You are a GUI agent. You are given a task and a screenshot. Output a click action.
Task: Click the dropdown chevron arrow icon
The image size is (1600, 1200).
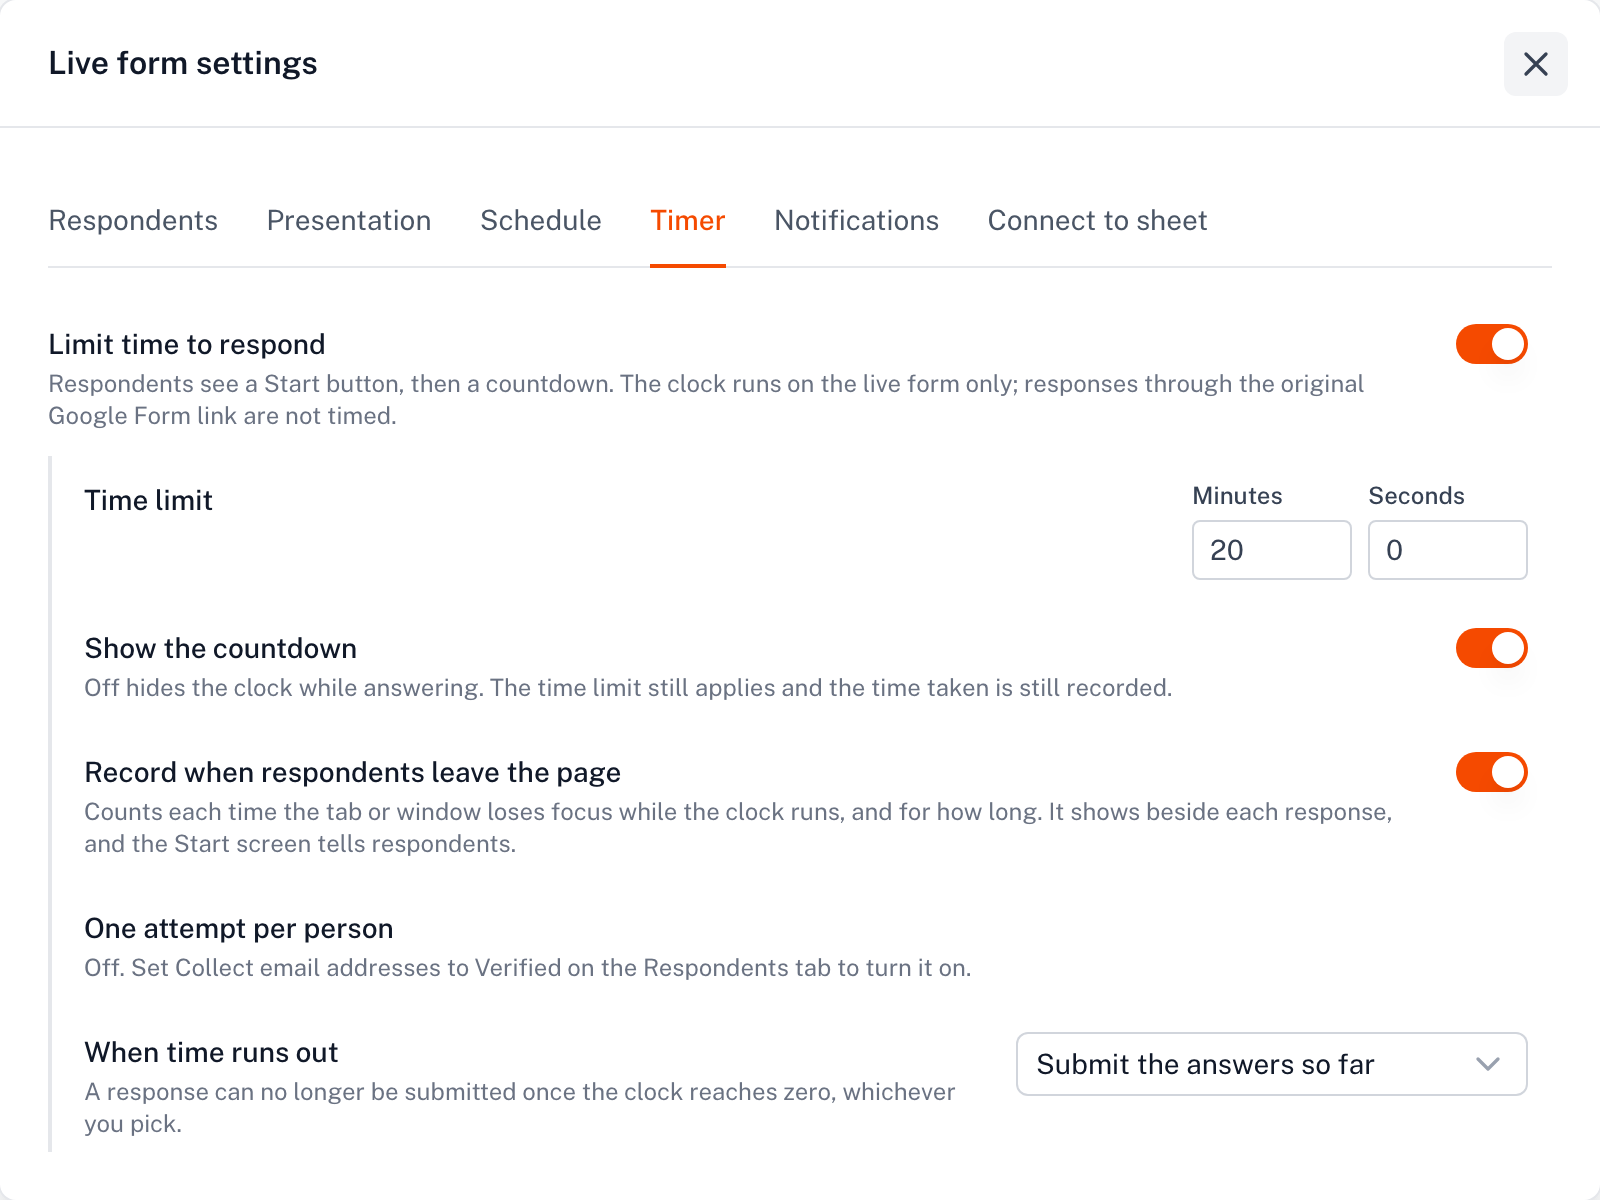click(x=1488, y=1064)
